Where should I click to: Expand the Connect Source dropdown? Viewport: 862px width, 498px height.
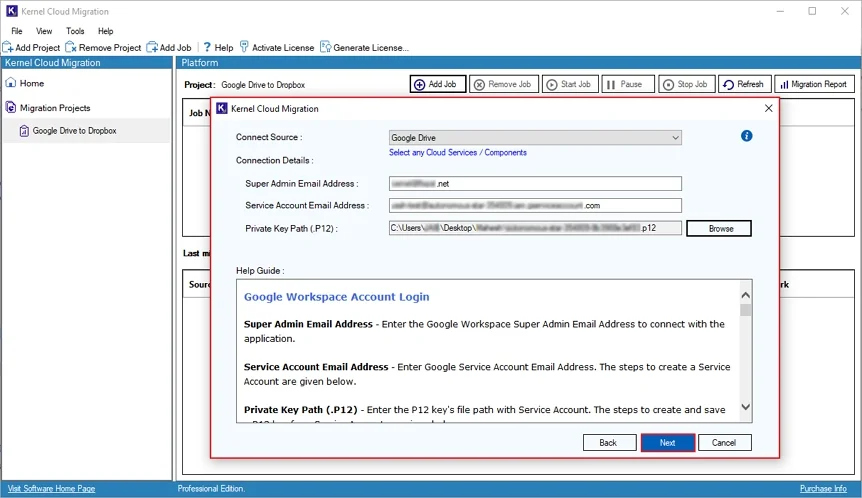point(675,138)
